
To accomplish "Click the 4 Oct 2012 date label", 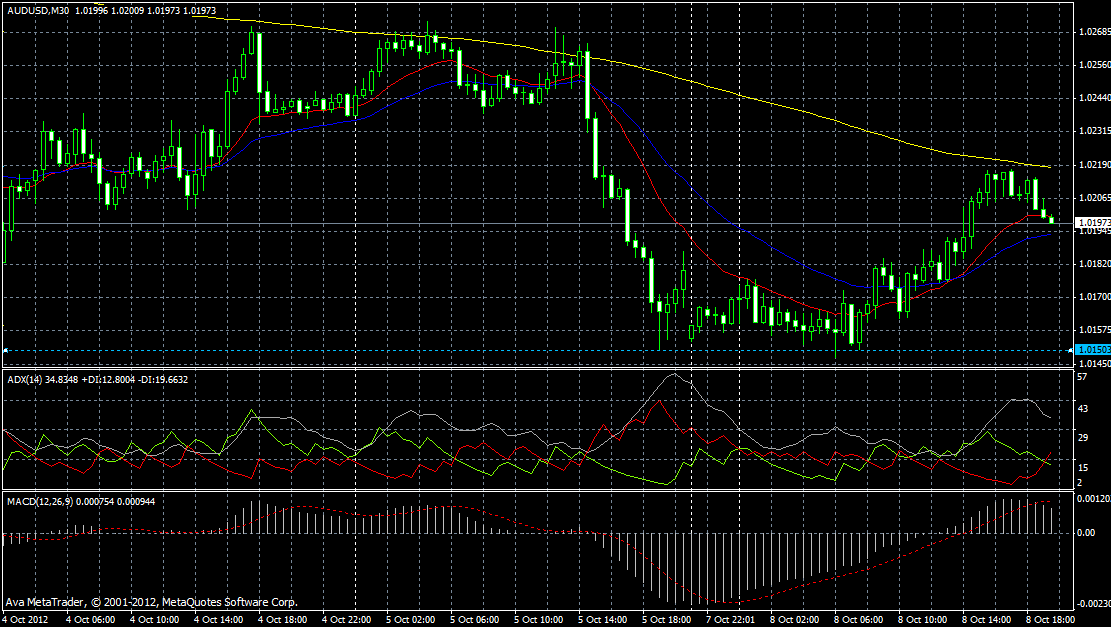I will [x=25, y=619].
